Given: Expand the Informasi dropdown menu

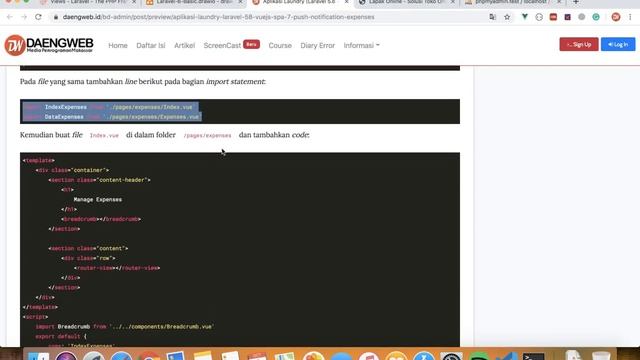Looking at the screenshot, I should [x=362, y=45].
